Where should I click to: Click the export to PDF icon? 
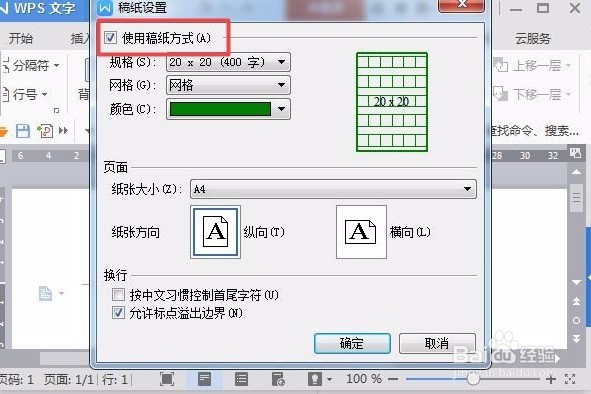click(45, 131)
